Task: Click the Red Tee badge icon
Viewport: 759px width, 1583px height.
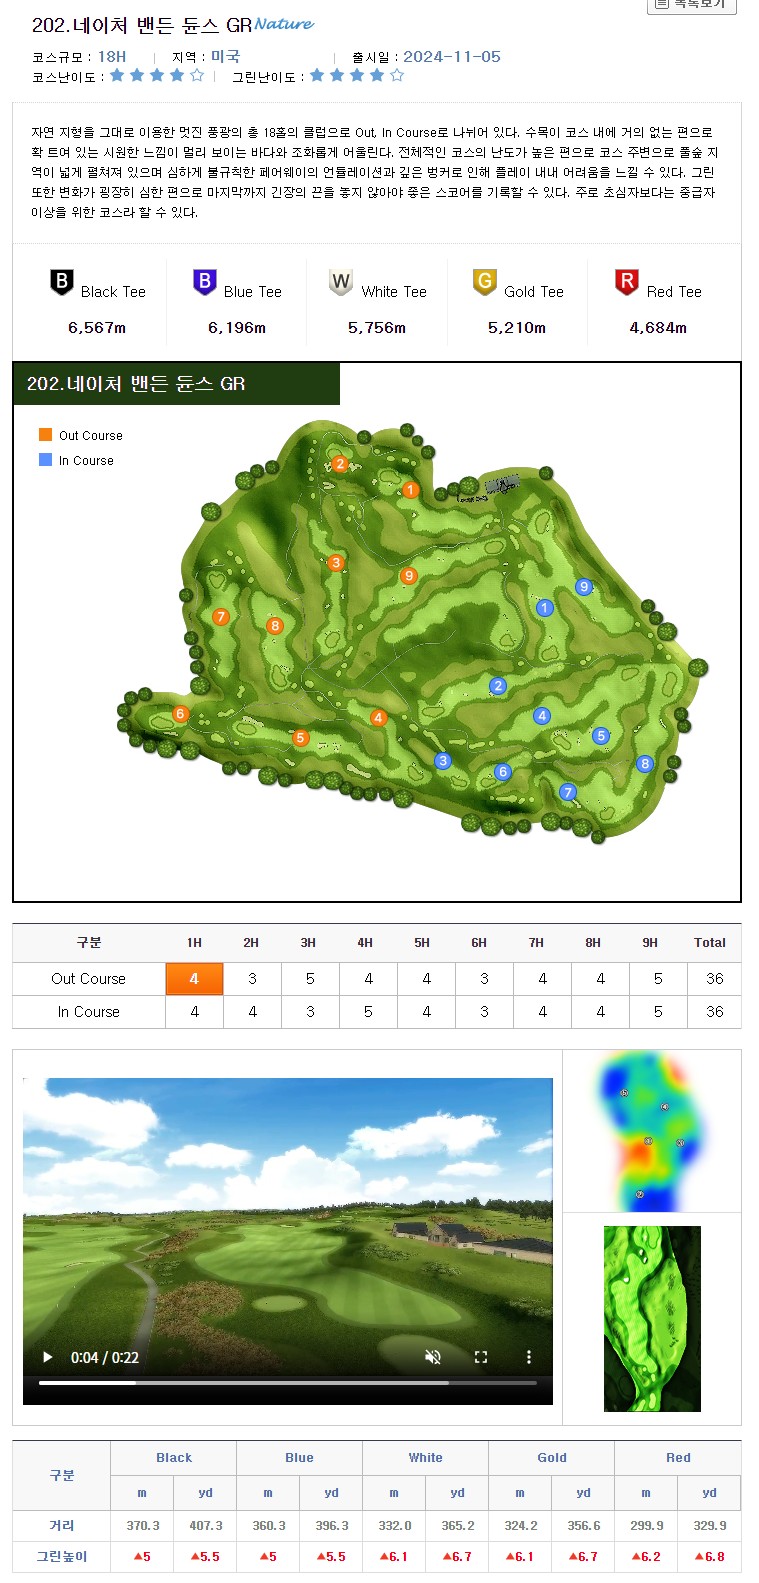Action: coord(627,283)
